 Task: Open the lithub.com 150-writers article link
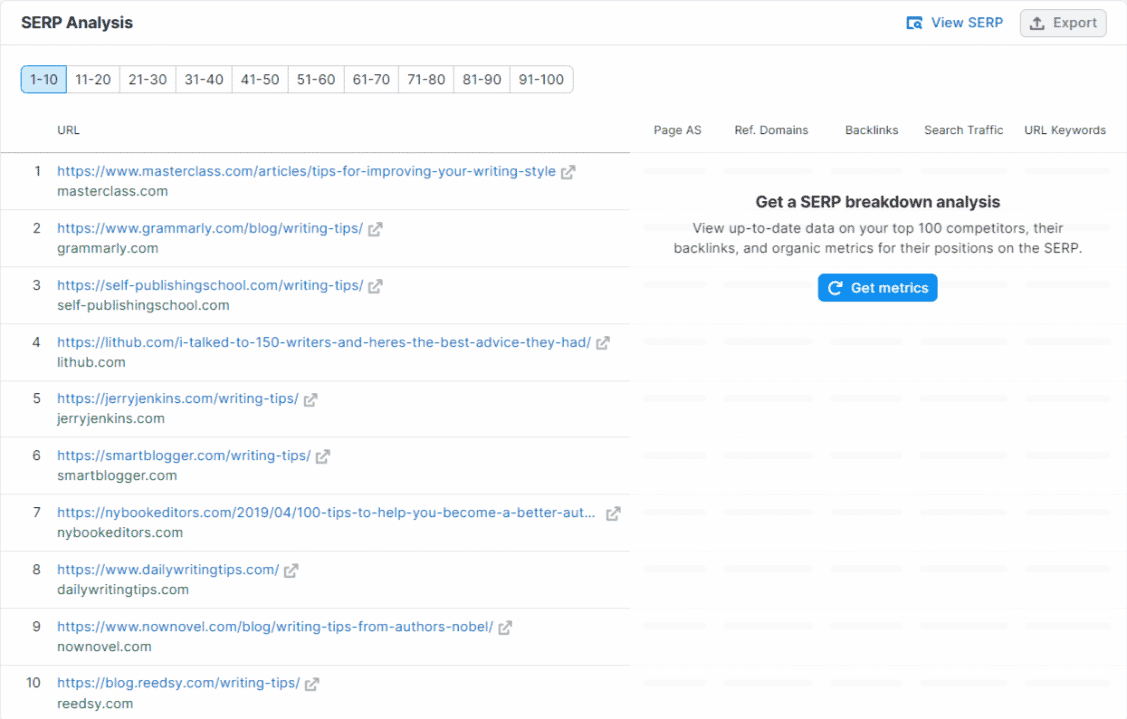click(x=324, y=342)
